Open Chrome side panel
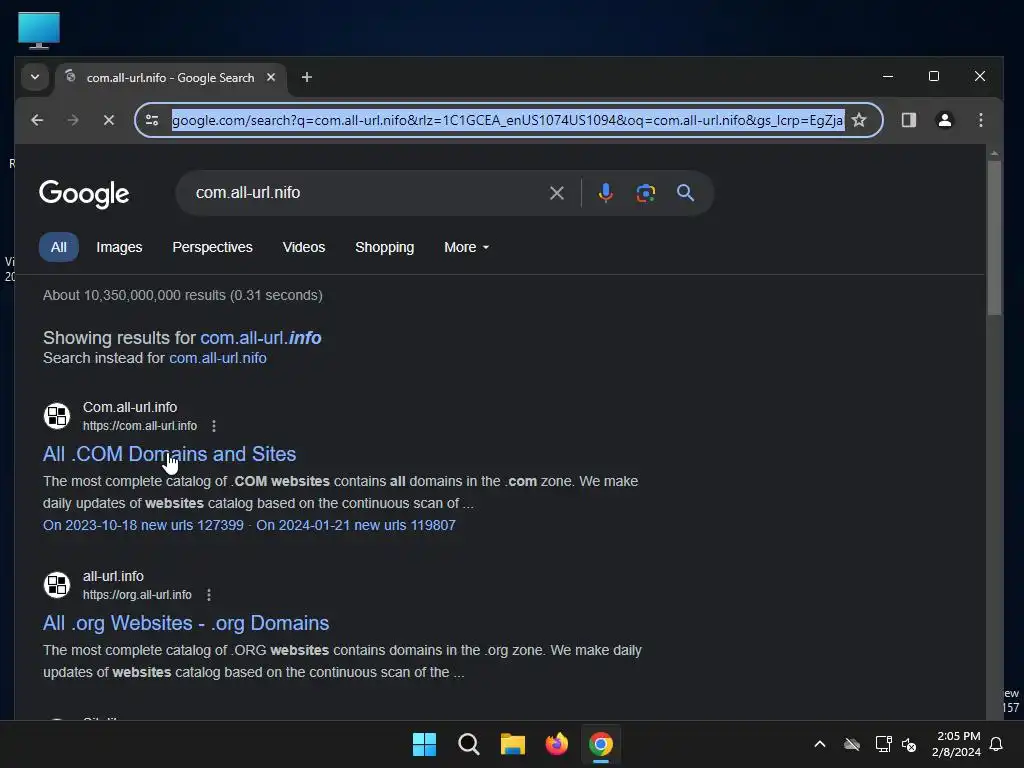The height and width of the screenshot is (768, 1024). click(x=908, y=120)
